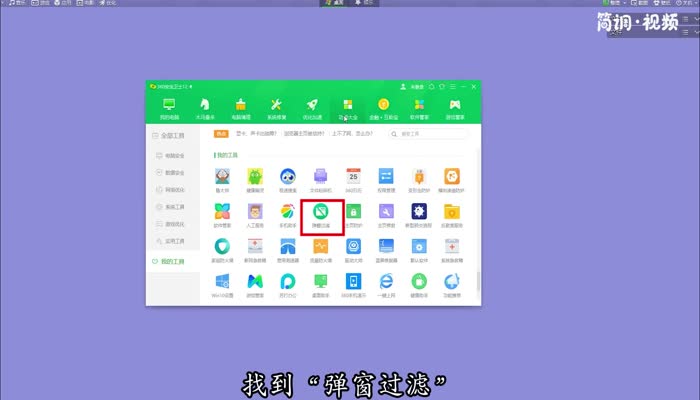Open the Win10设置 tool
The image size is (700, 400).
[222, 283]
